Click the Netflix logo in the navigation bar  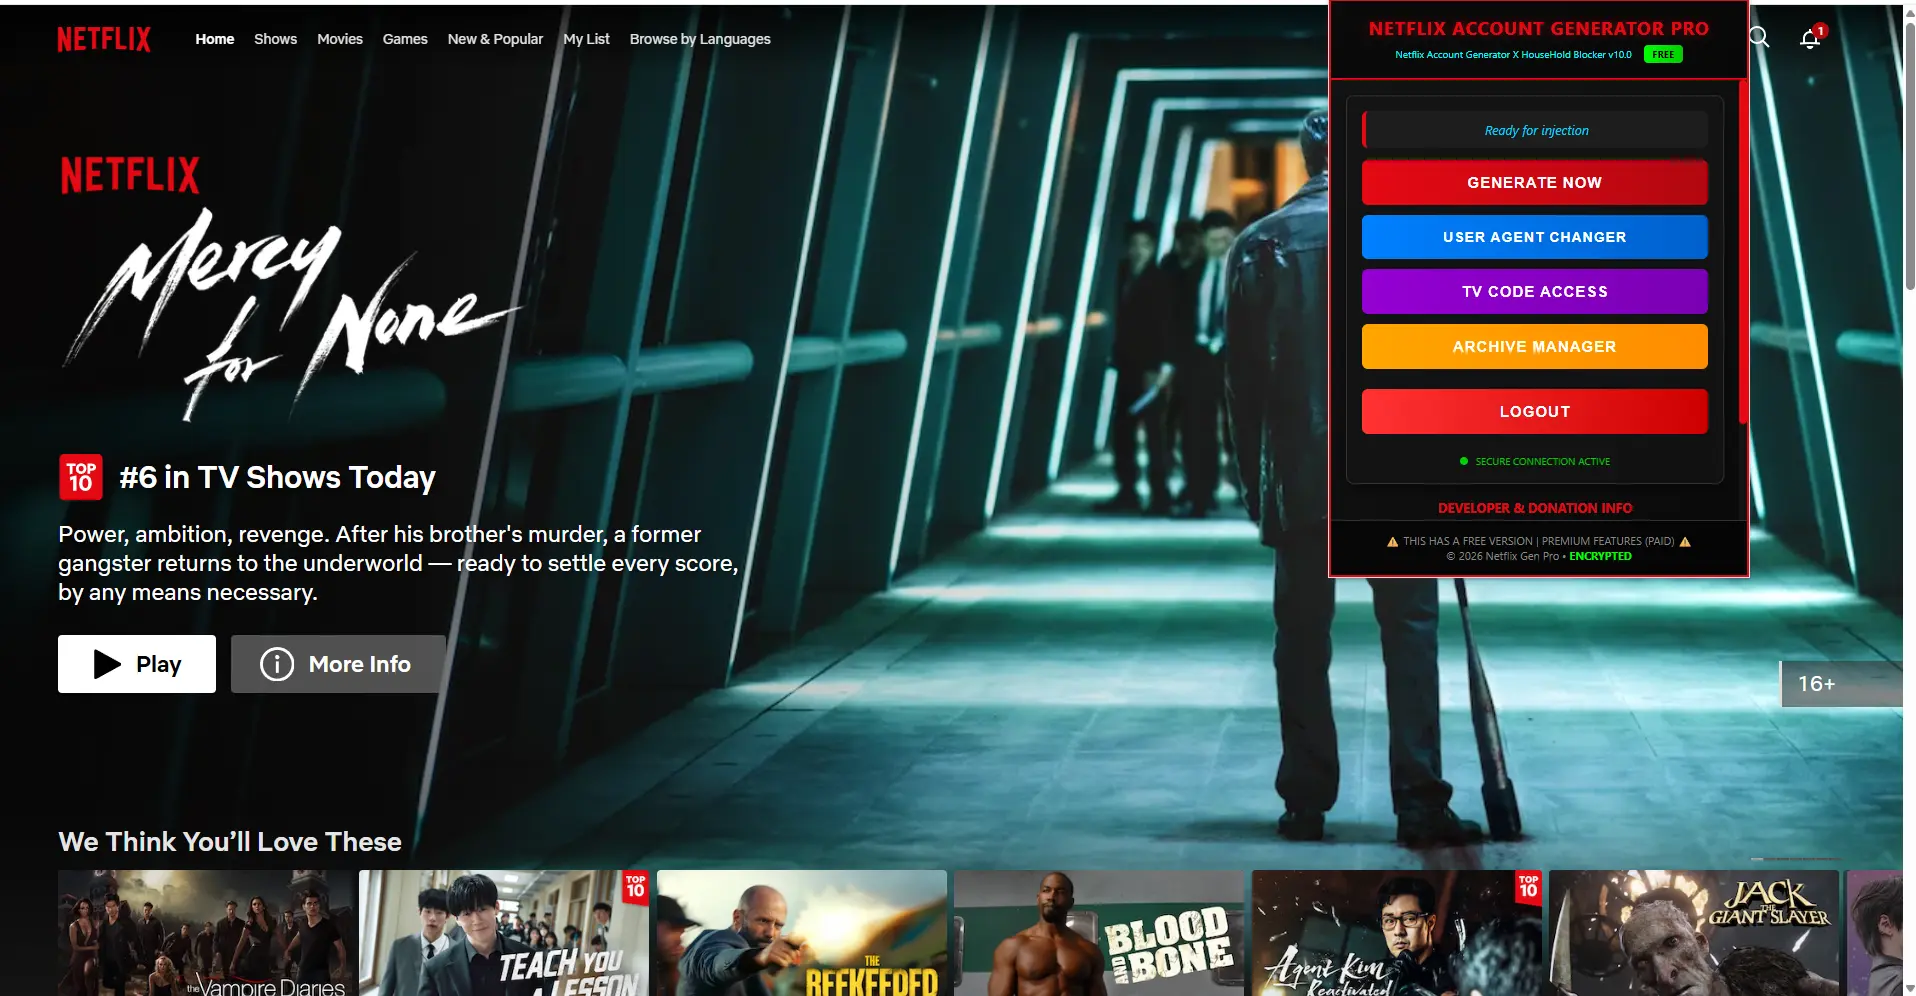pos(104,39)
